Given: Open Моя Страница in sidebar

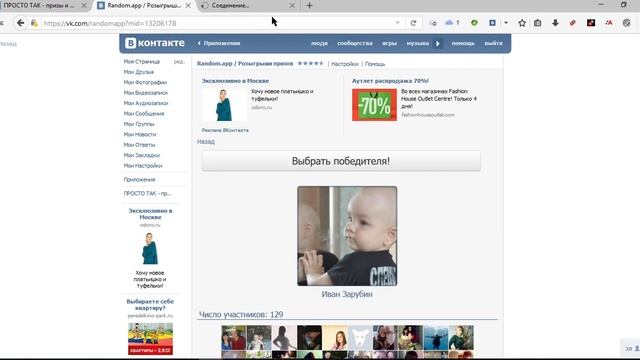Looking at the screenshot, I should coord(142,62).
